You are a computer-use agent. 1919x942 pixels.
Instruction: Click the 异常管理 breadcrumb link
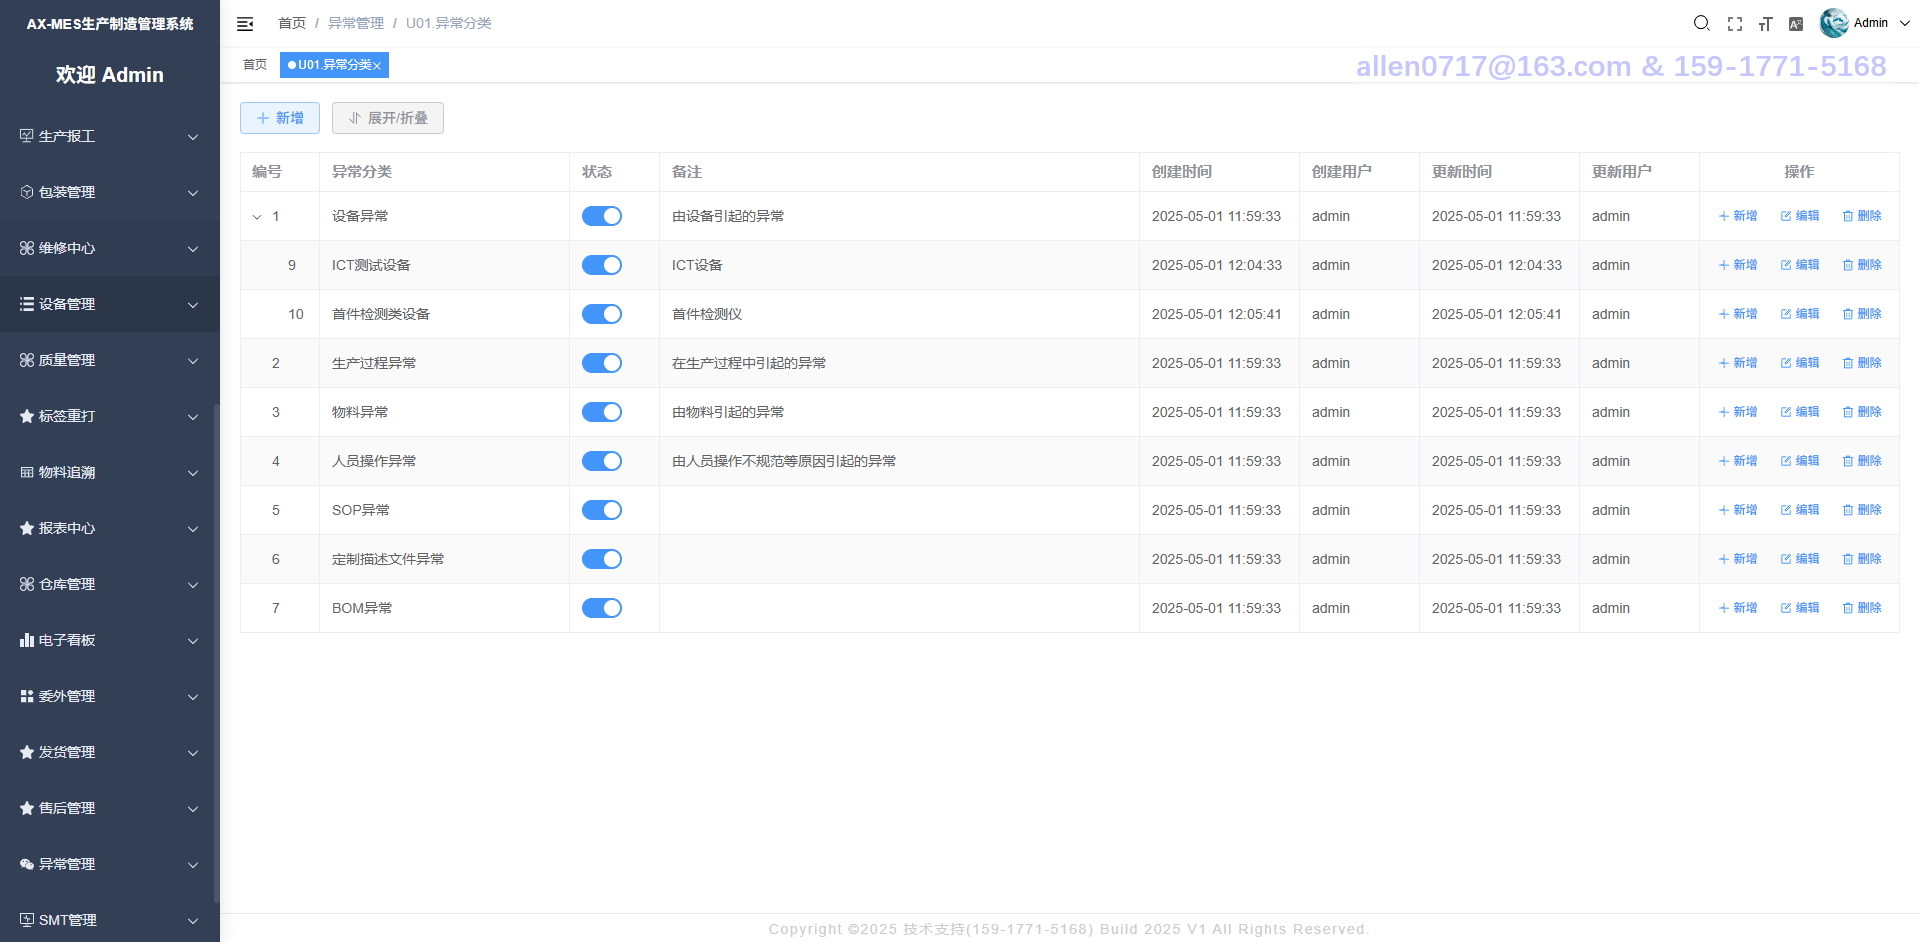pos(356,23)
